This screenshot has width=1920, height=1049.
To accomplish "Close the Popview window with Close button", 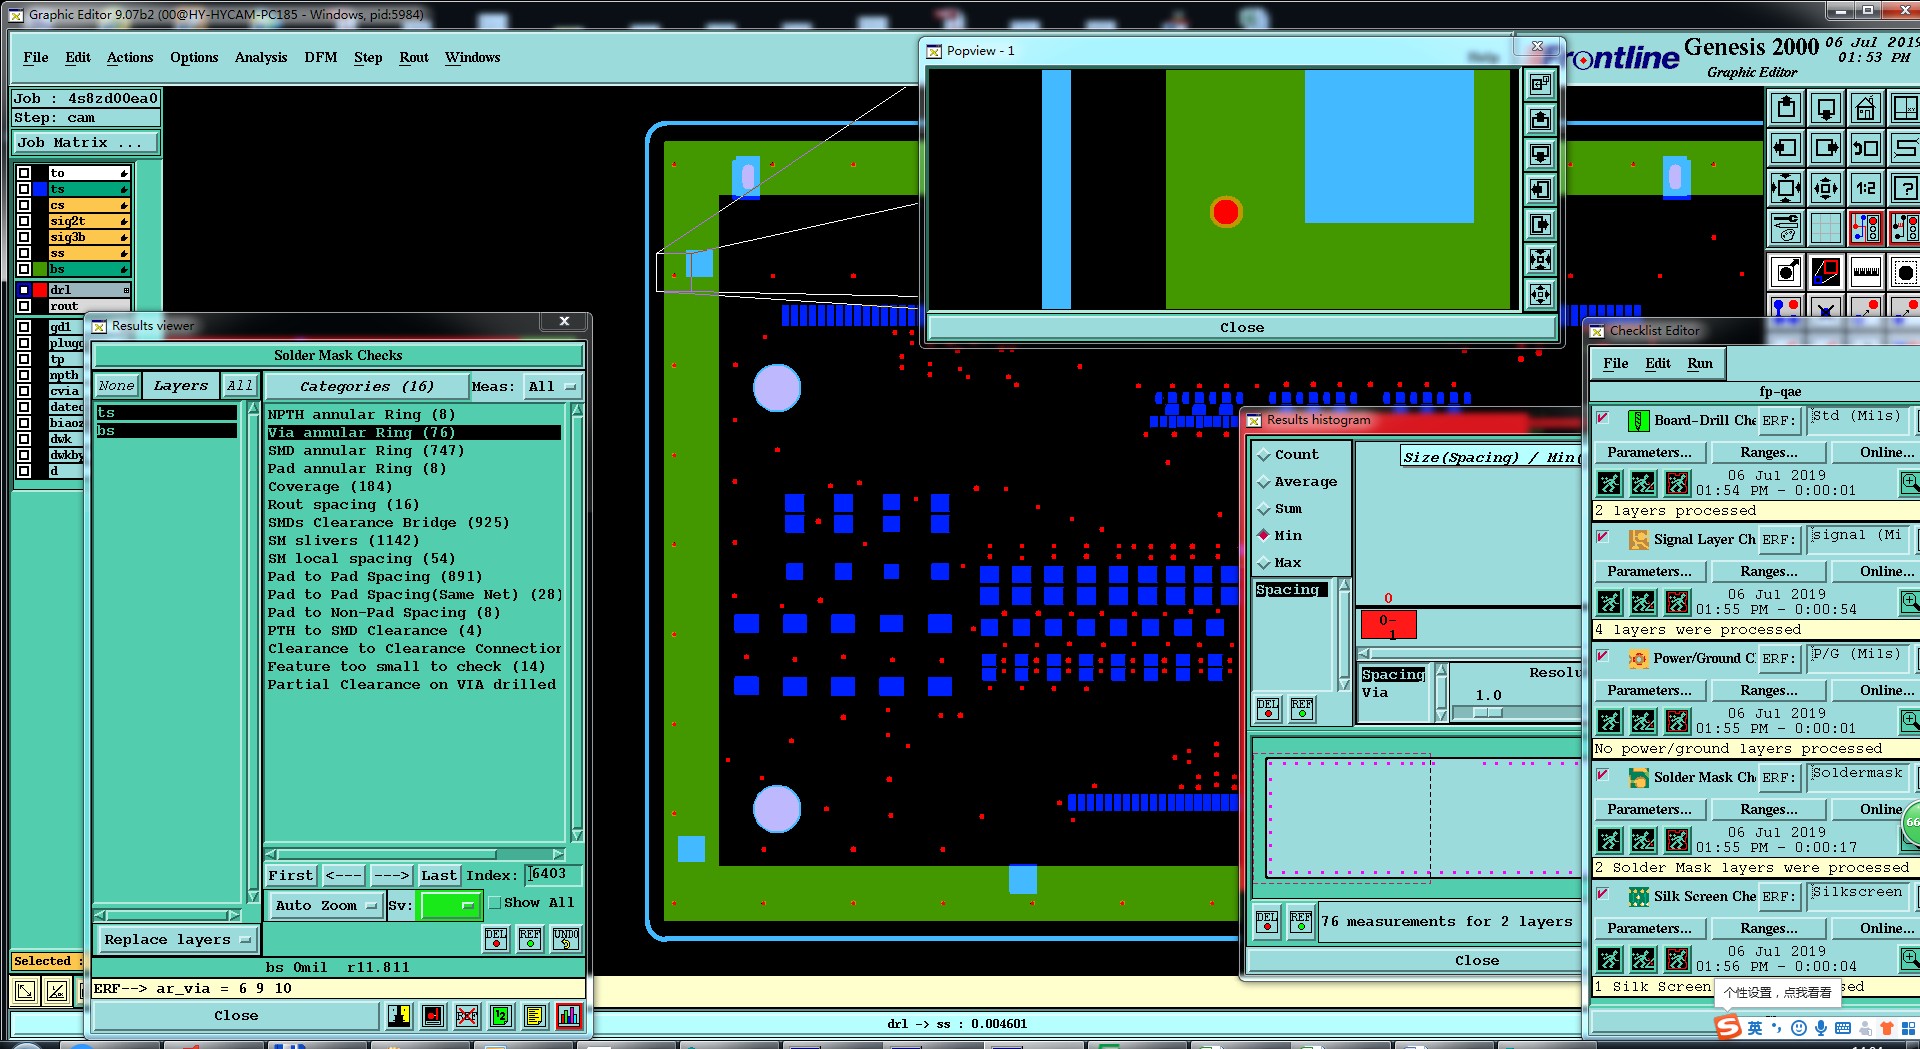I will coord(1241,327).
